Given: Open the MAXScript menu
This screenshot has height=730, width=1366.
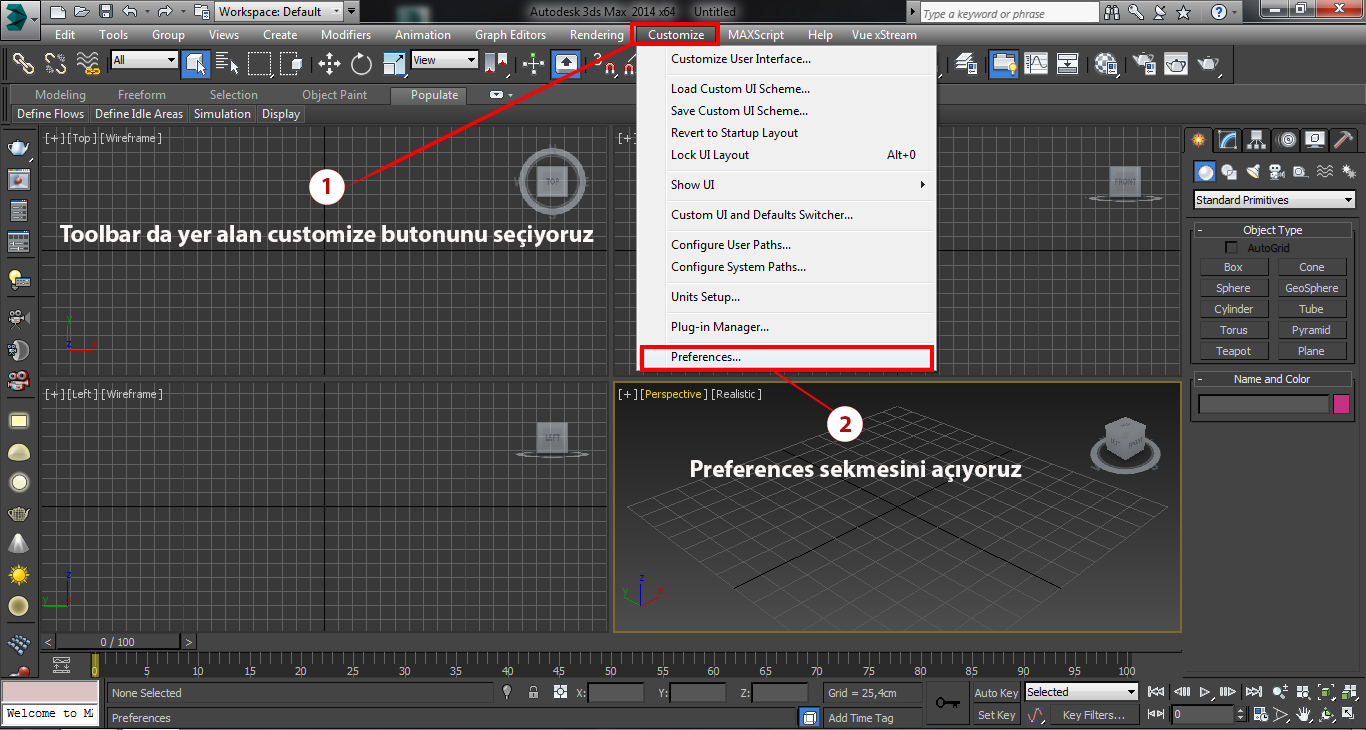Looking at the screenshot, I should (756, 35).
